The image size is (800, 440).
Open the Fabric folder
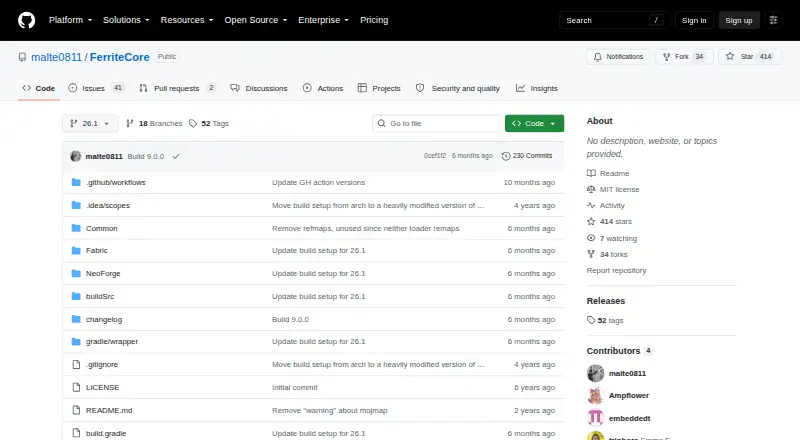pos(96,251)
